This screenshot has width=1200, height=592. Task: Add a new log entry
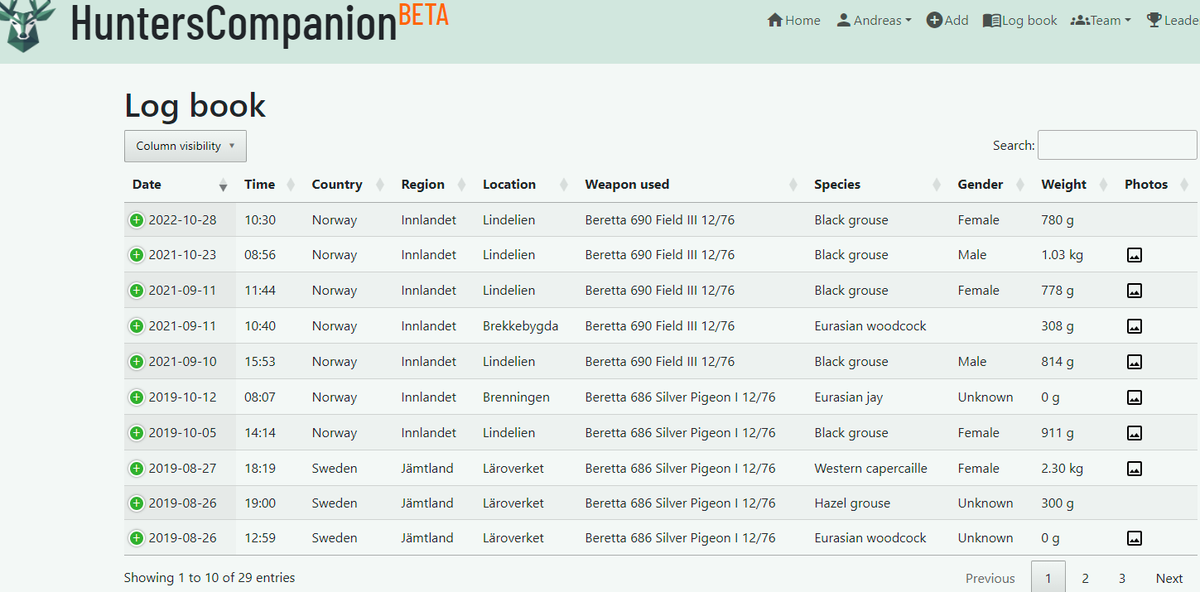tap(947, 20)
